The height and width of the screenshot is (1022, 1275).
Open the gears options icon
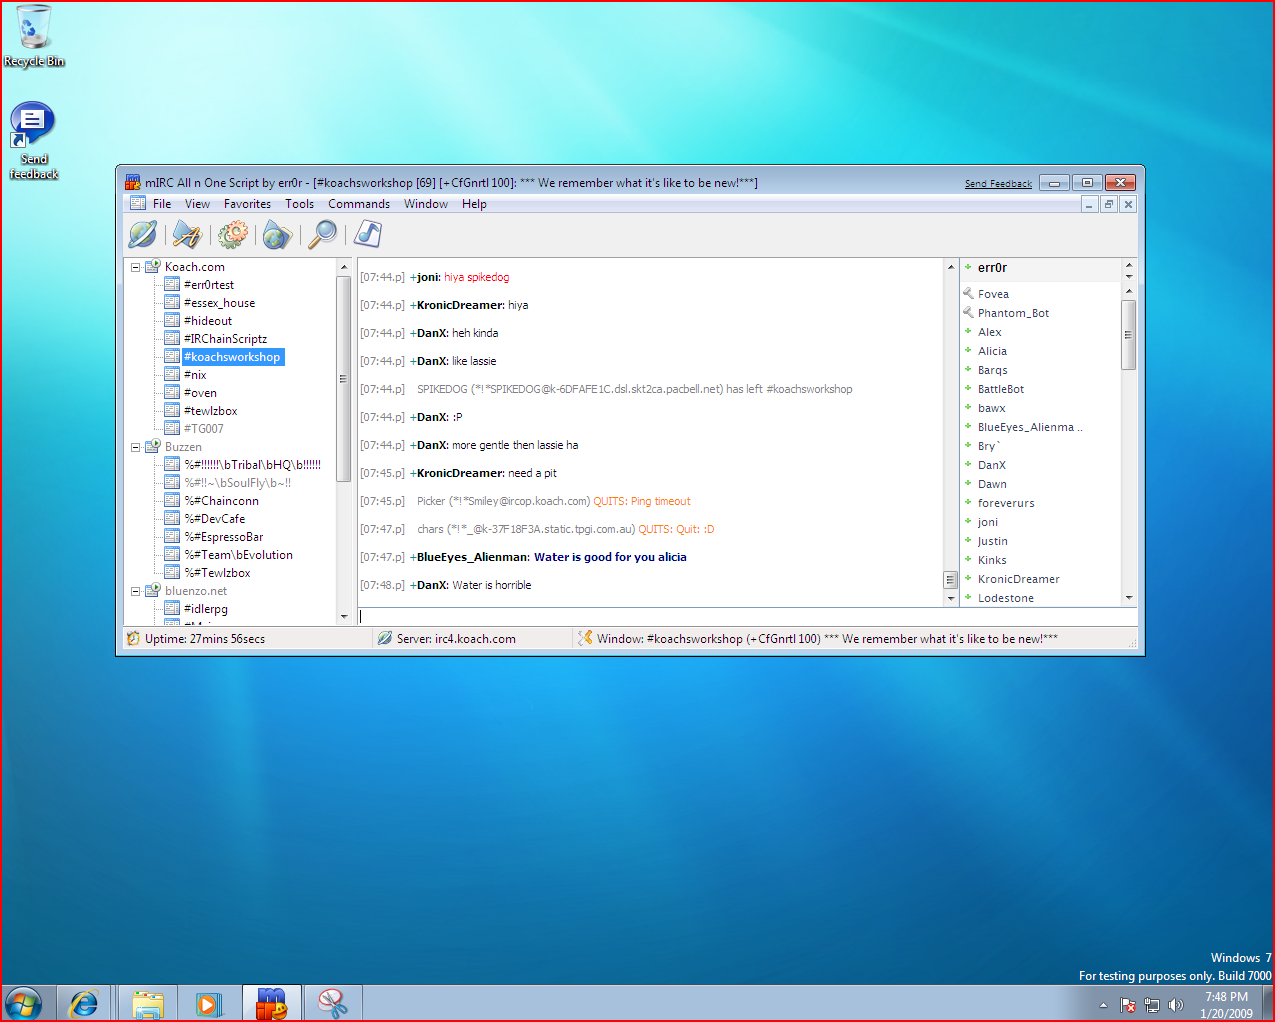(x=232, y=234)
